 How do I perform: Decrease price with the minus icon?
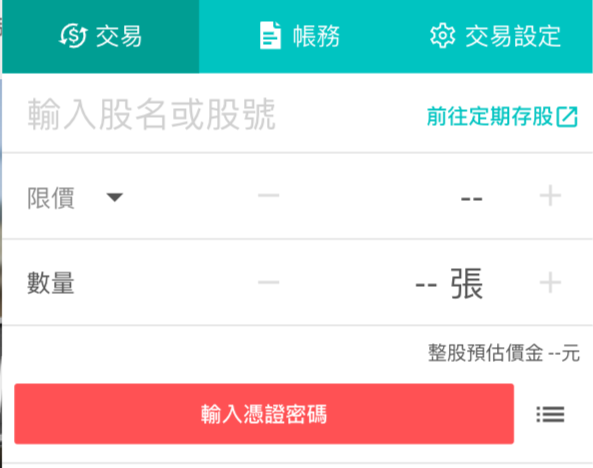[x=269, y=196]
